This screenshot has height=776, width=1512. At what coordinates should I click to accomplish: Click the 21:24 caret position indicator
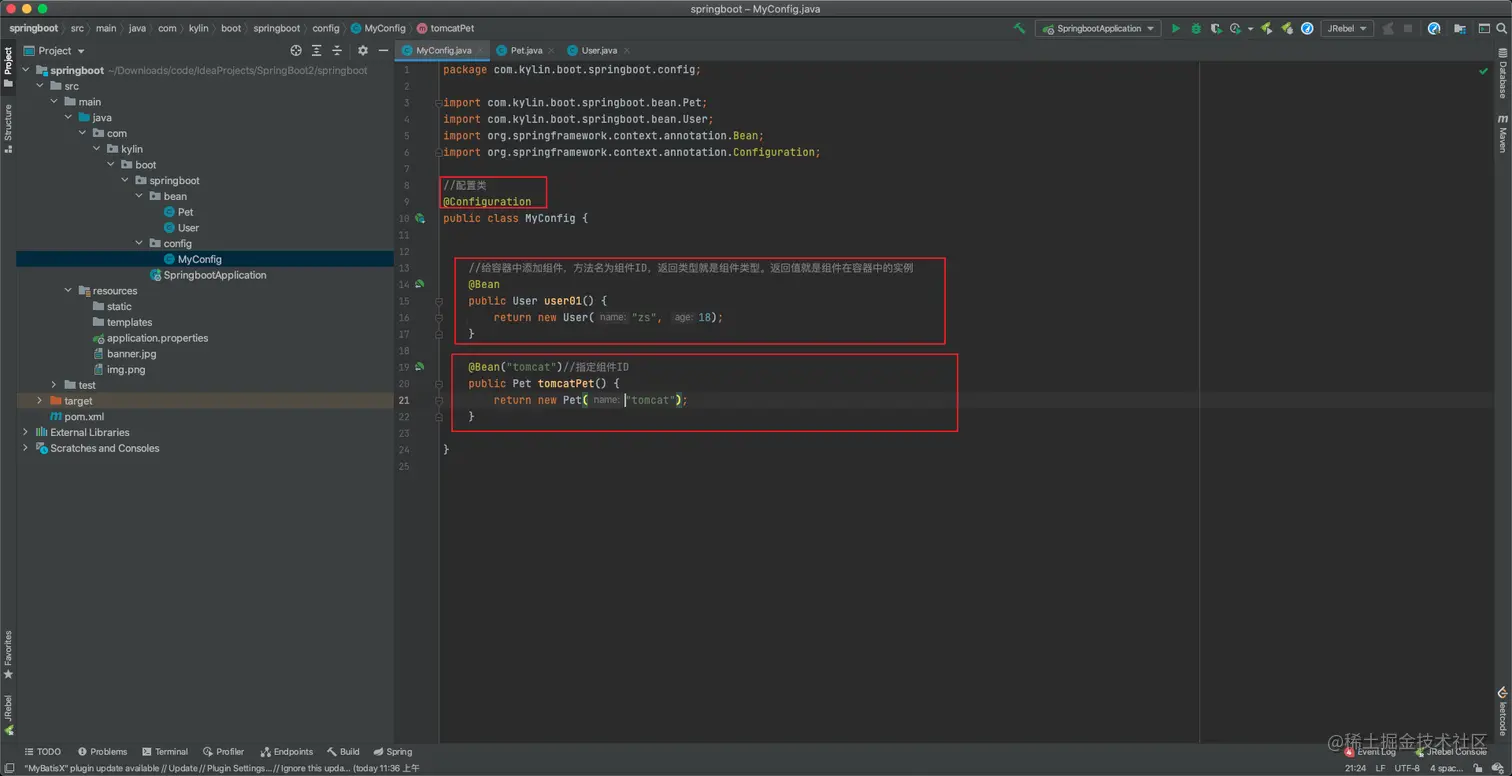(1355, 768)
